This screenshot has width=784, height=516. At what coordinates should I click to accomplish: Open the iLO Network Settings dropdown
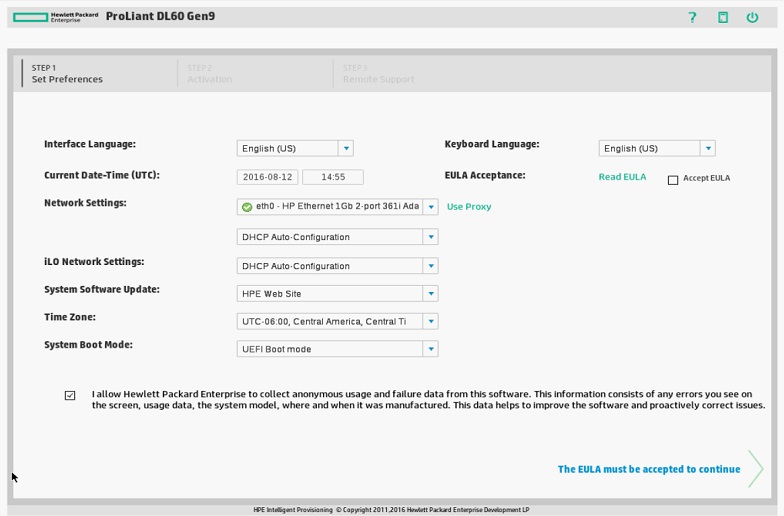[x=430, y=266]
